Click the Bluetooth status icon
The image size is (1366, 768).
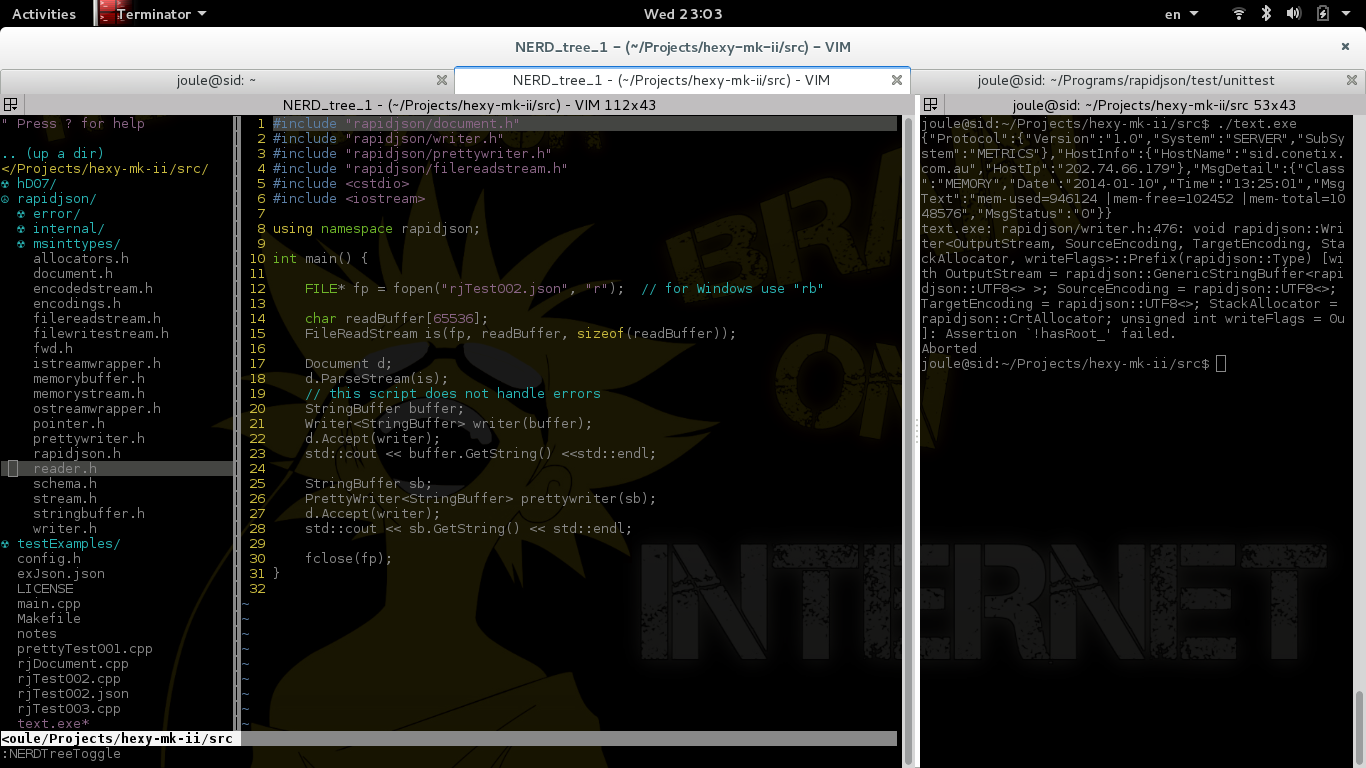tap(1266, 14)
